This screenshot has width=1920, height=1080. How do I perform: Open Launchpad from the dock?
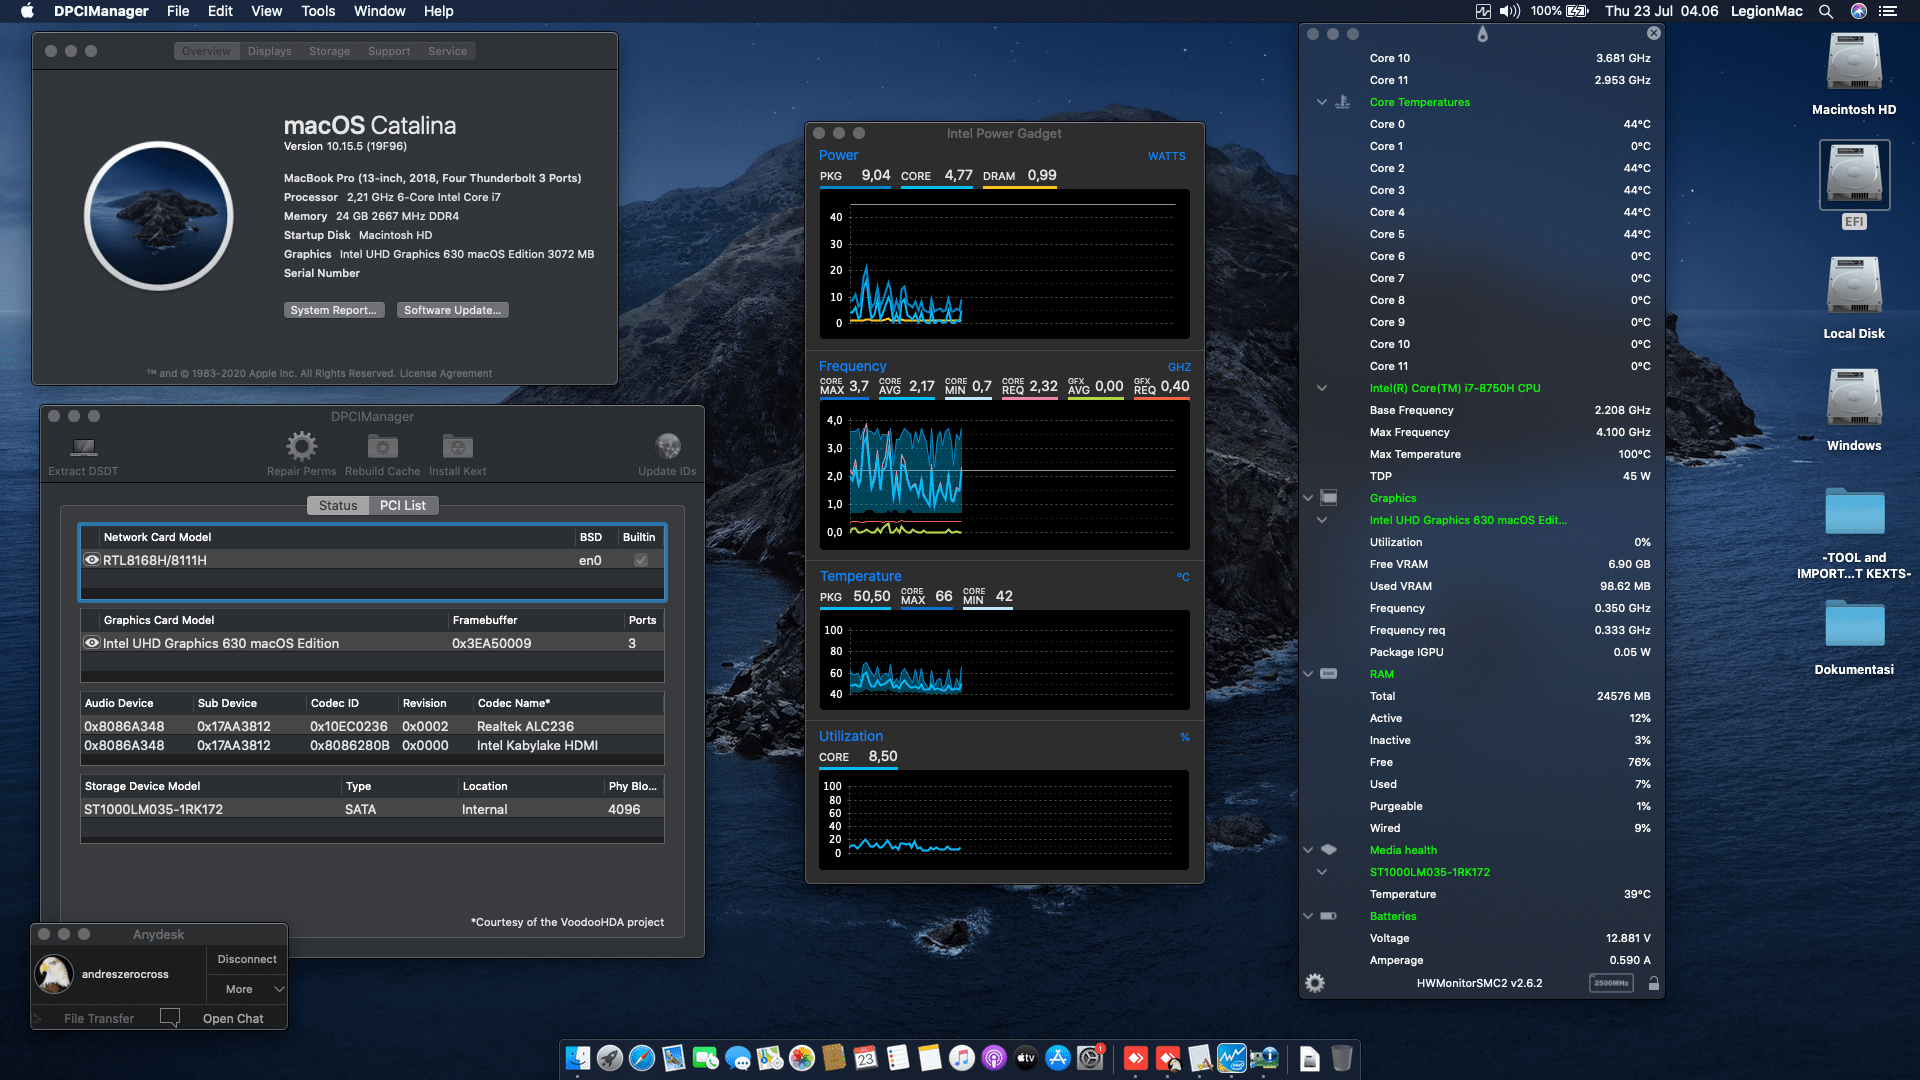(x=610, y=1057)
